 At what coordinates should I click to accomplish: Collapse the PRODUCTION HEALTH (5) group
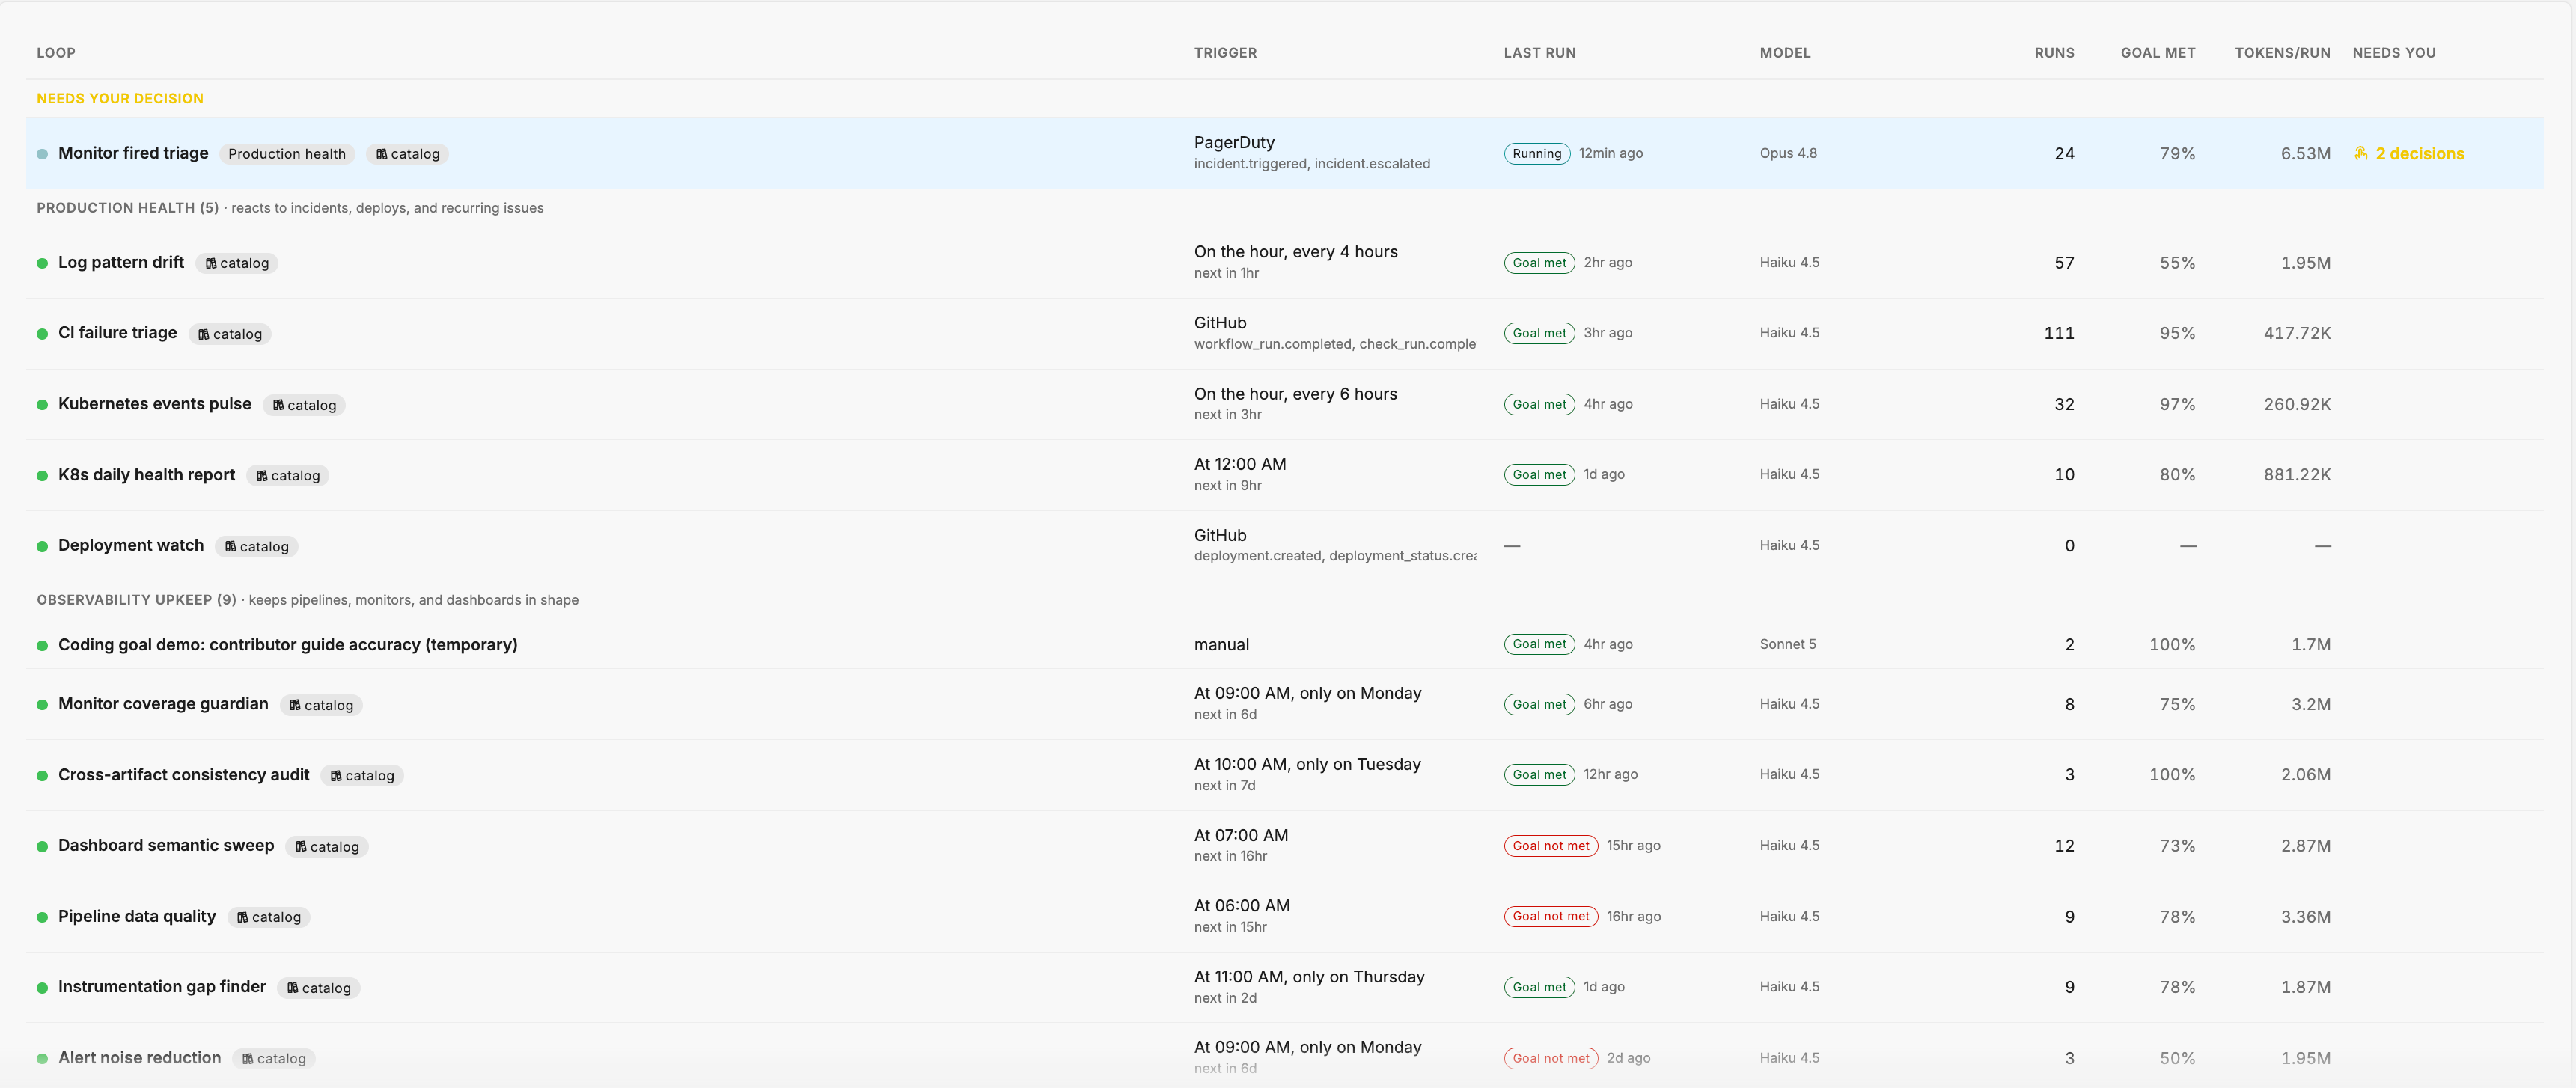[x=127, y=208]
